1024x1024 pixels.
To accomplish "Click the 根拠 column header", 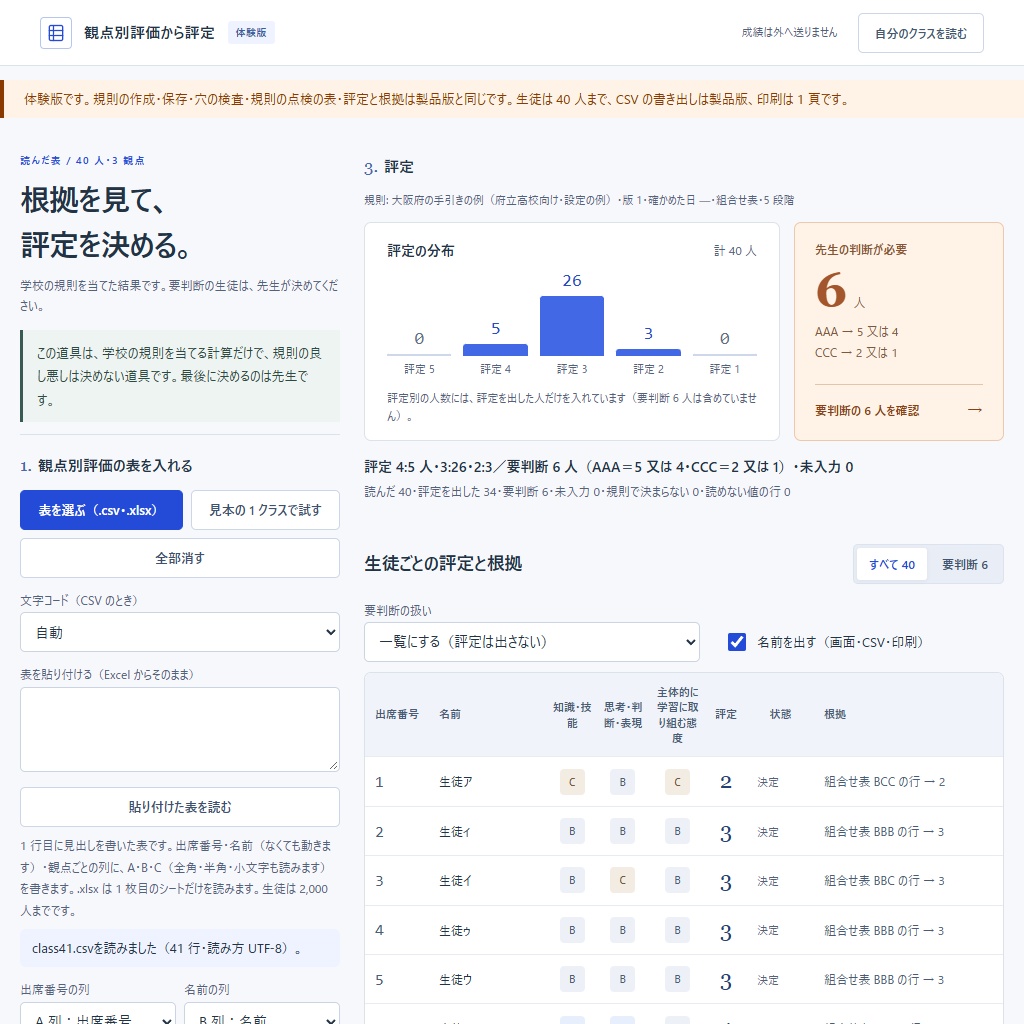I will coord(835,714).
